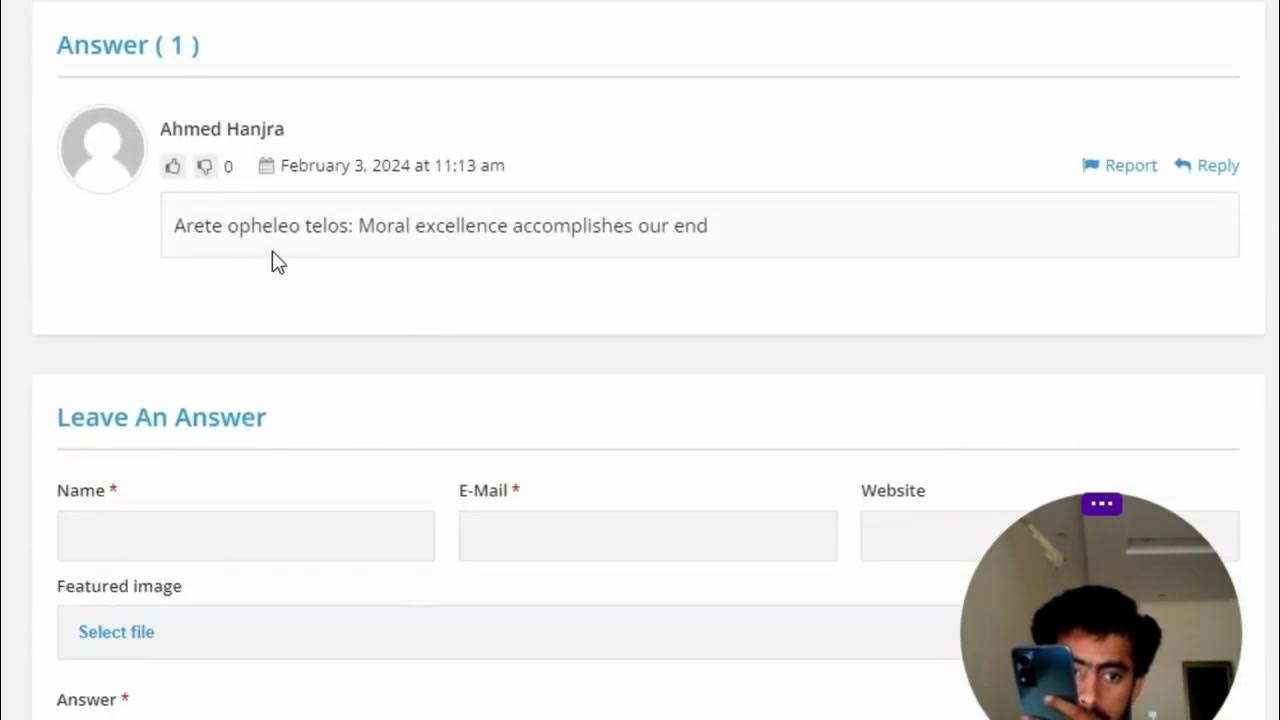Focus the E-Mail input field

coord(648,536)
